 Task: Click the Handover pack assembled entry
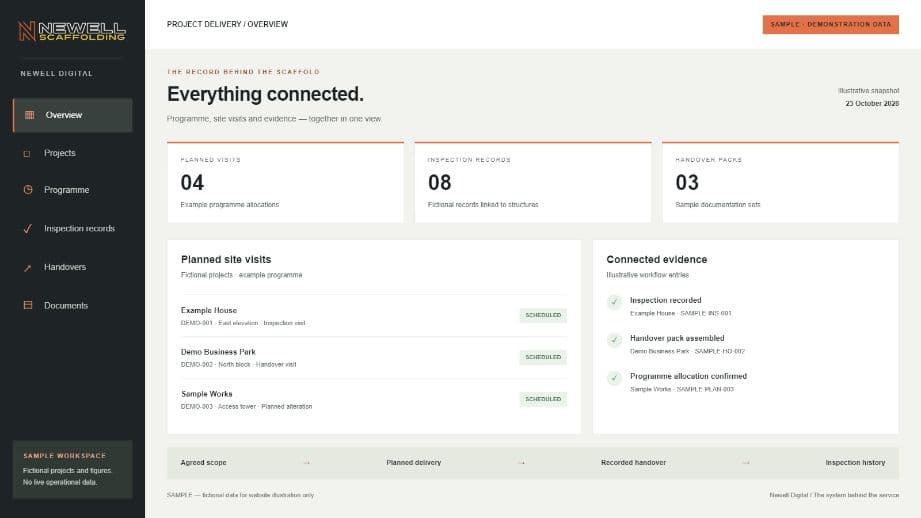coord(676,344)
